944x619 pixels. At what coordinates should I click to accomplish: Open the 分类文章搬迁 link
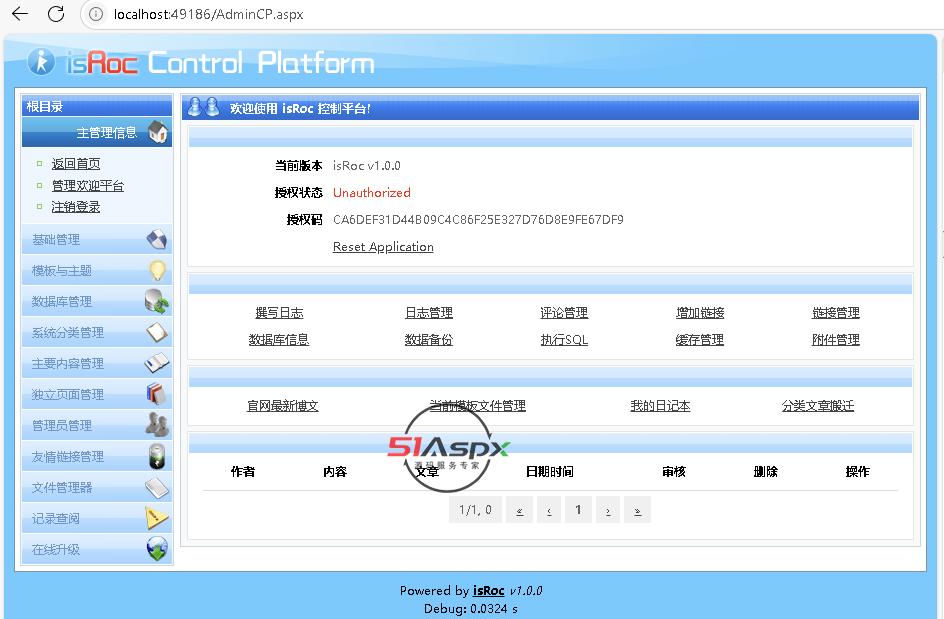(818, 406)
